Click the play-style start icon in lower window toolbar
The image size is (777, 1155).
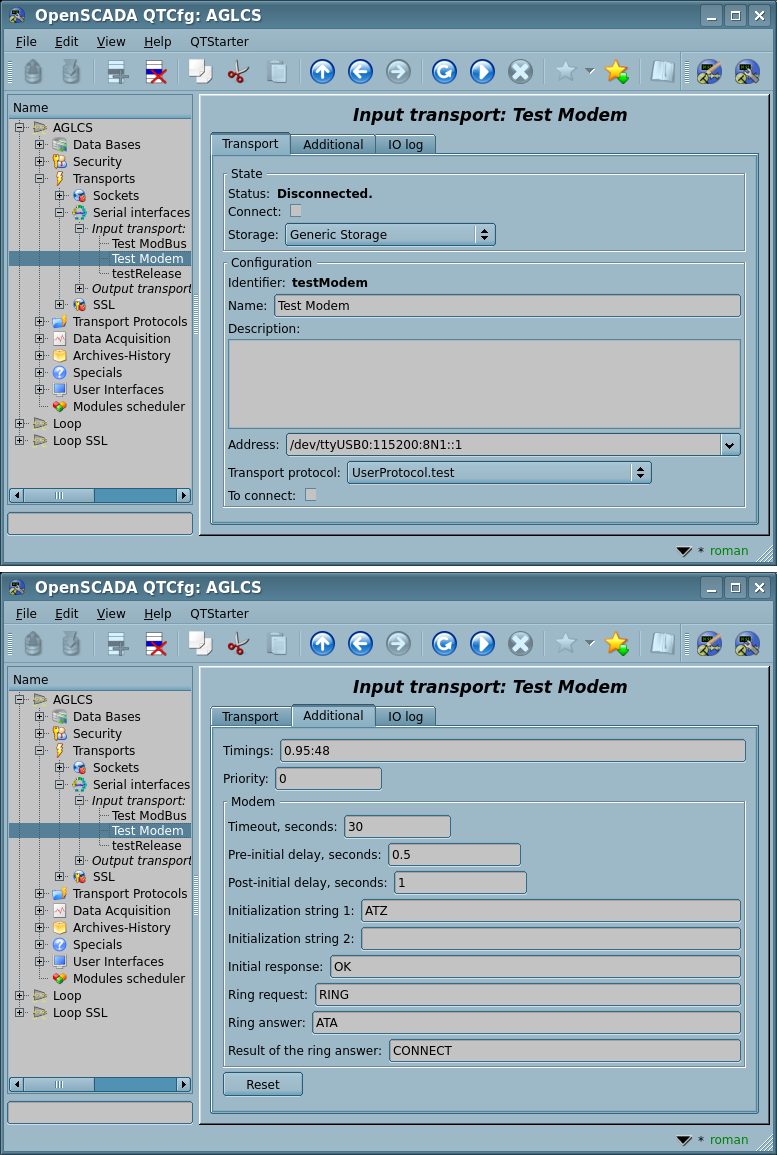pyautogui.click(x=482, y=643)
